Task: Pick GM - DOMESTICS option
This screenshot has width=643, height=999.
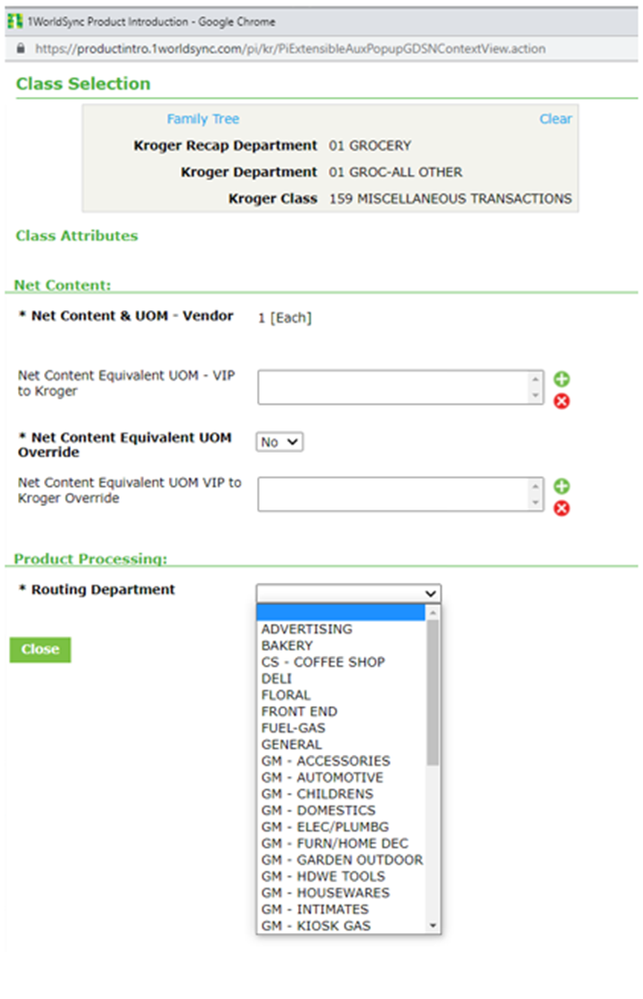Action: pos(341,810)
